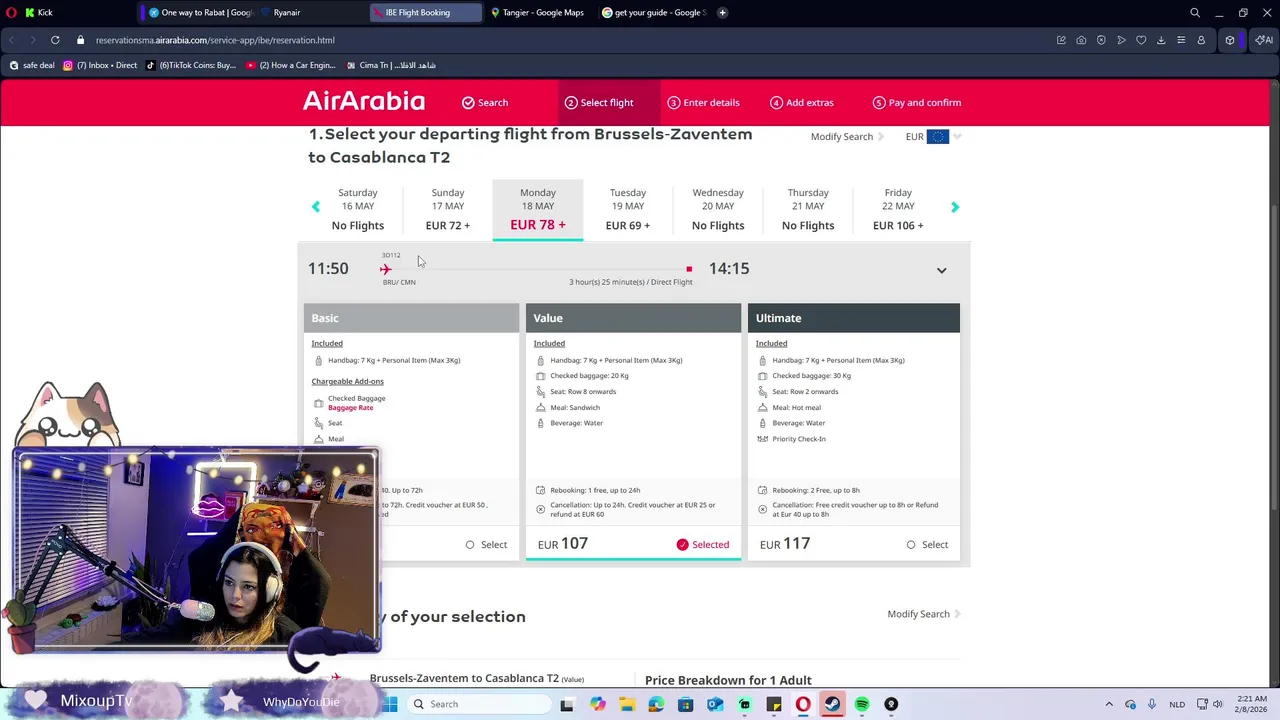
Task: Open Microsoft Store from the taskbar
Action: coord(685,704)
